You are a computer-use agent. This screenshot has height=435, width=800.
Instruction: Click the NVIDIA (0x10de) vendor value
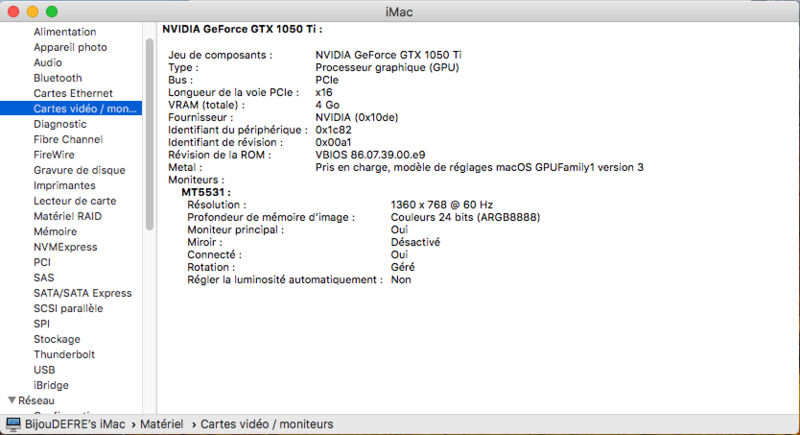357,117
